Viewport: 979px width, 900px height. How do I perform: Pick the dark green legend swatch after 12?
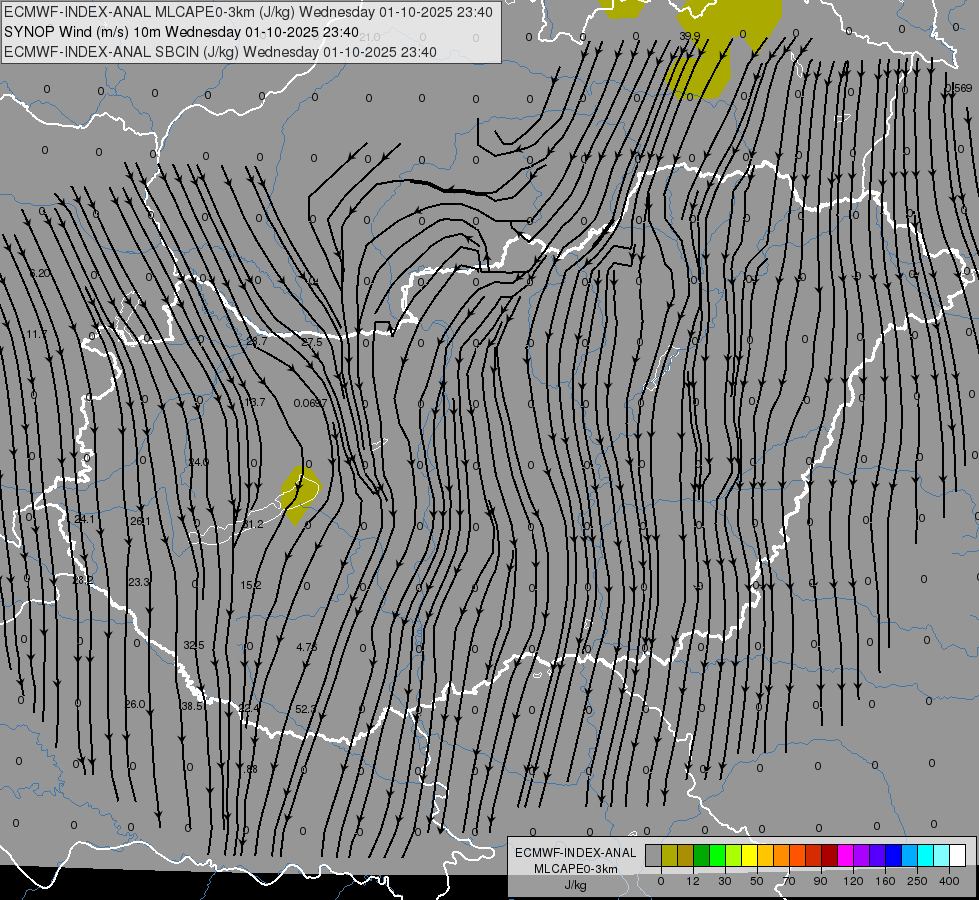pyautogui.click(x=702, y=855)
